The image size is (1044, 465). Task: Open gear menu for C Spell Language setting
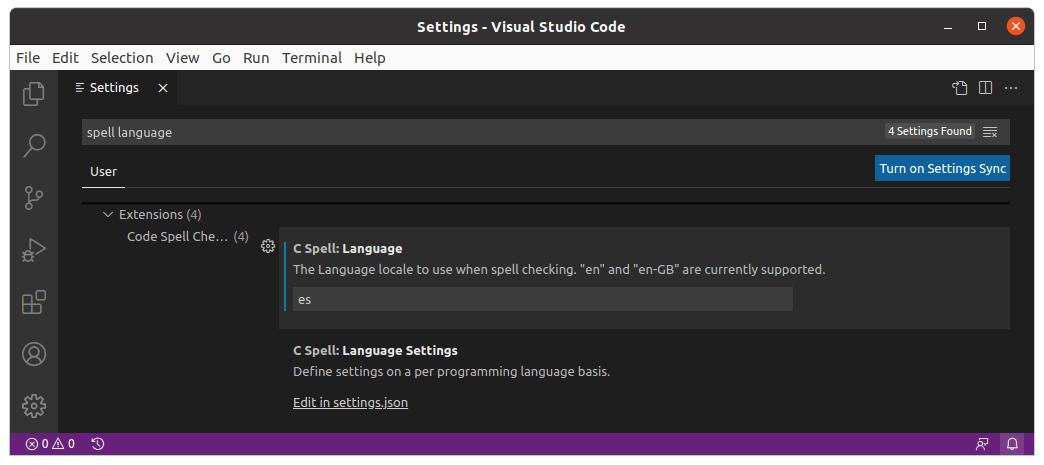(267, 246)
